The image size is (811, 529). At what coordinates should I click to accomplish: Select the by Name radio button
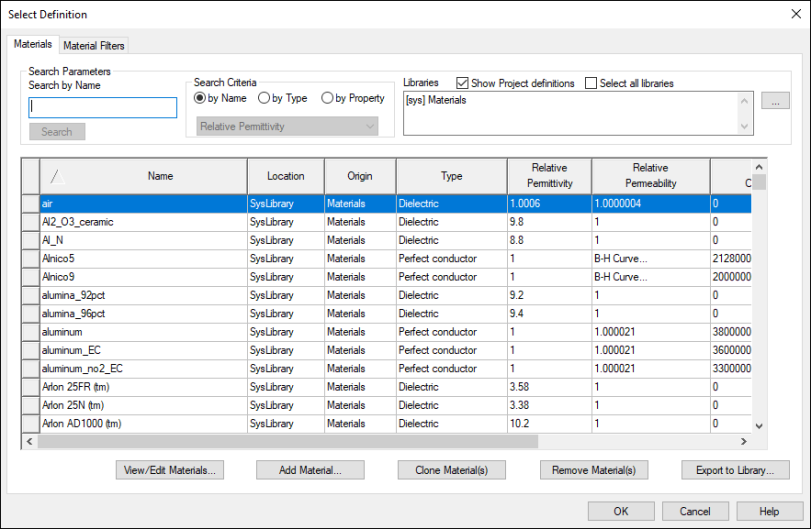(x=200, y=98)
